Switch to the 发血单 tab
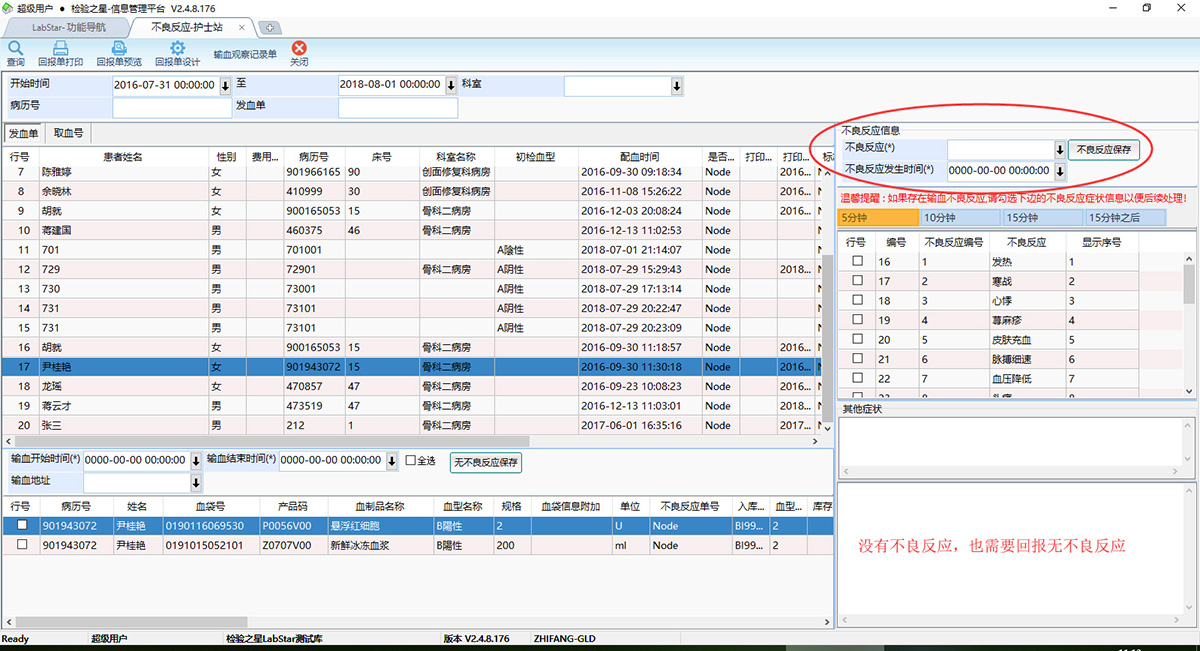Screen dimensions: 1200x651 point(23,133)
